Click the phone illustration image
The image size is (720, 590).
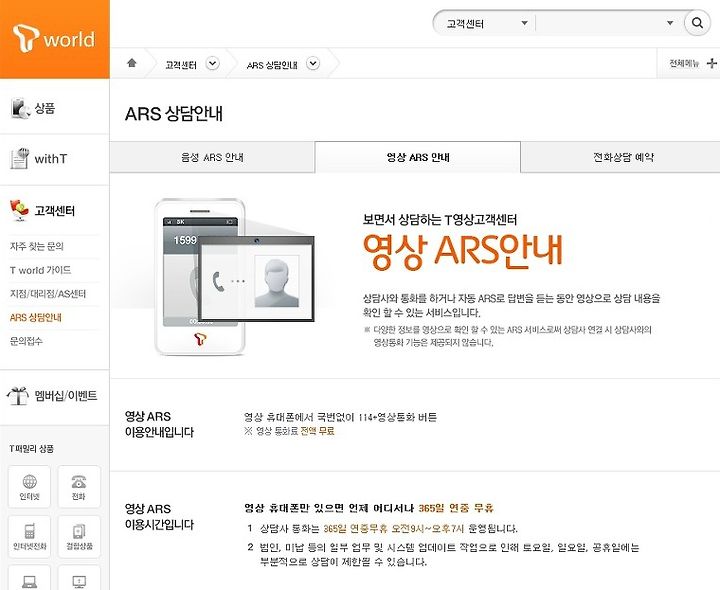(234, 276)
